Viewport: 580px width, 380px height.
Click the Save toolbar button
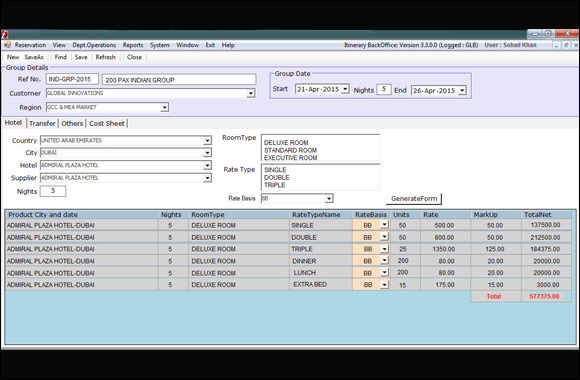click(81, 57)
